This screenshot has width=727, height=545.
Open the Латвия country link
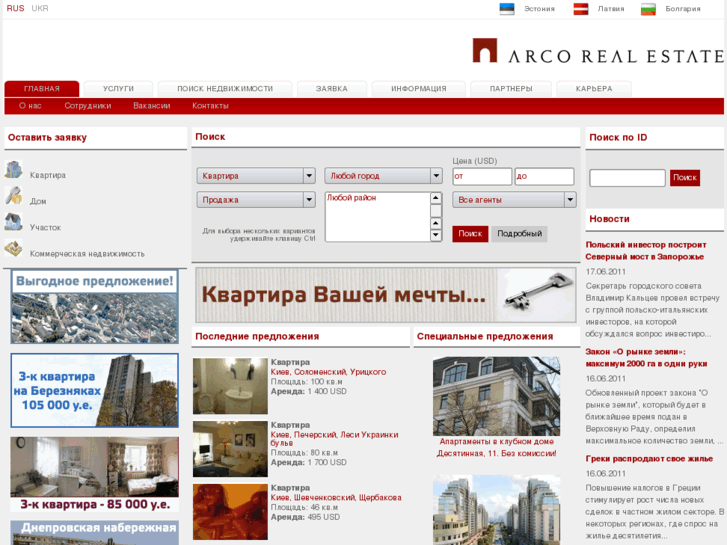click(x=611, y=9)
